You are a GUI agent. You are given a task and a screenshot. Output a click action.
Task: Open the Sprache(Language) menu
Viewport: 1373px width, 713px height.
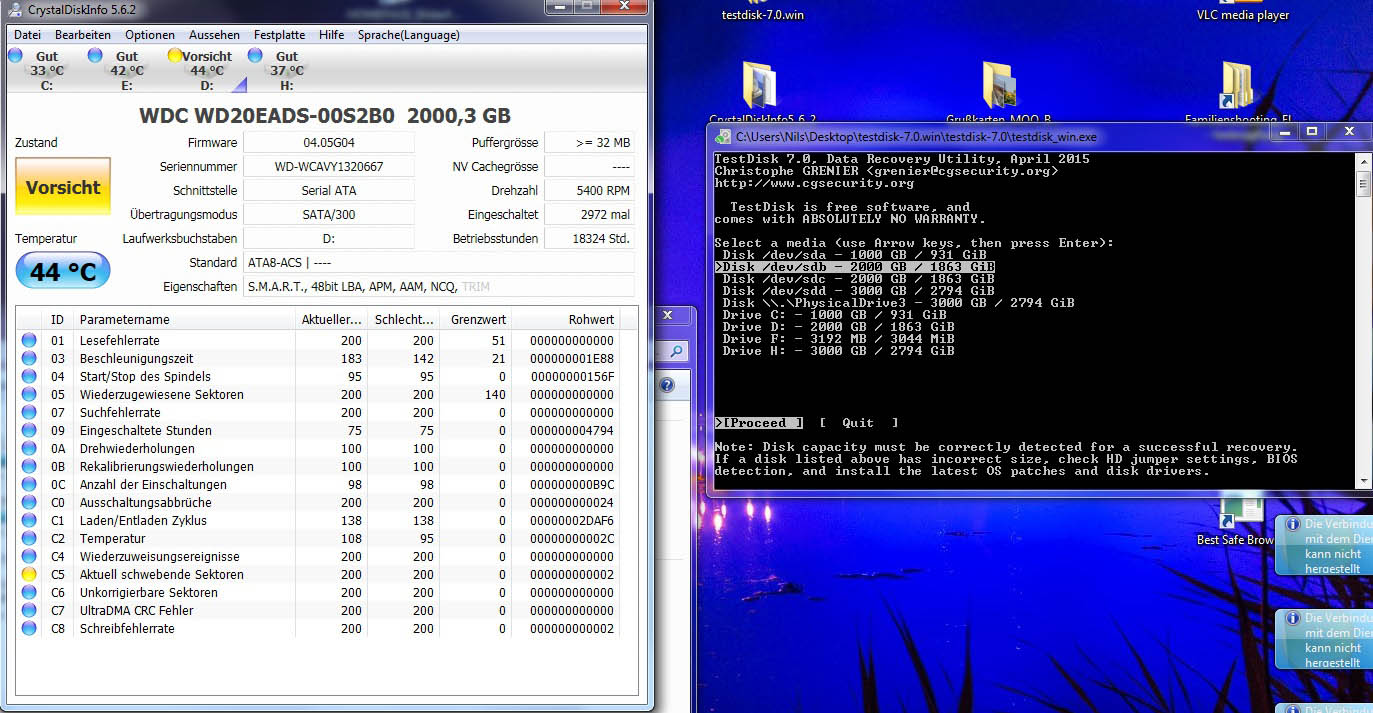pyautogui.click(x=409, y=34)
